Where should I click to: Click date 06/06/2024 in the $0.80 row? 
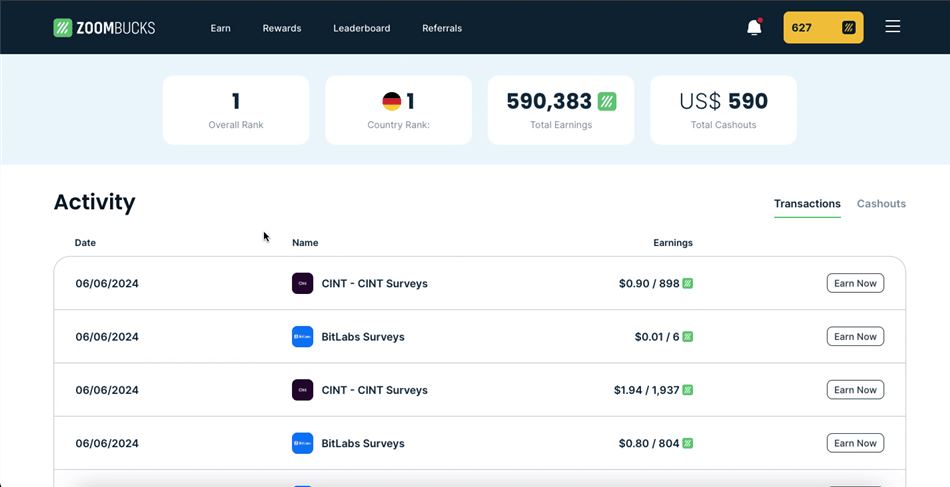[107, 443]
